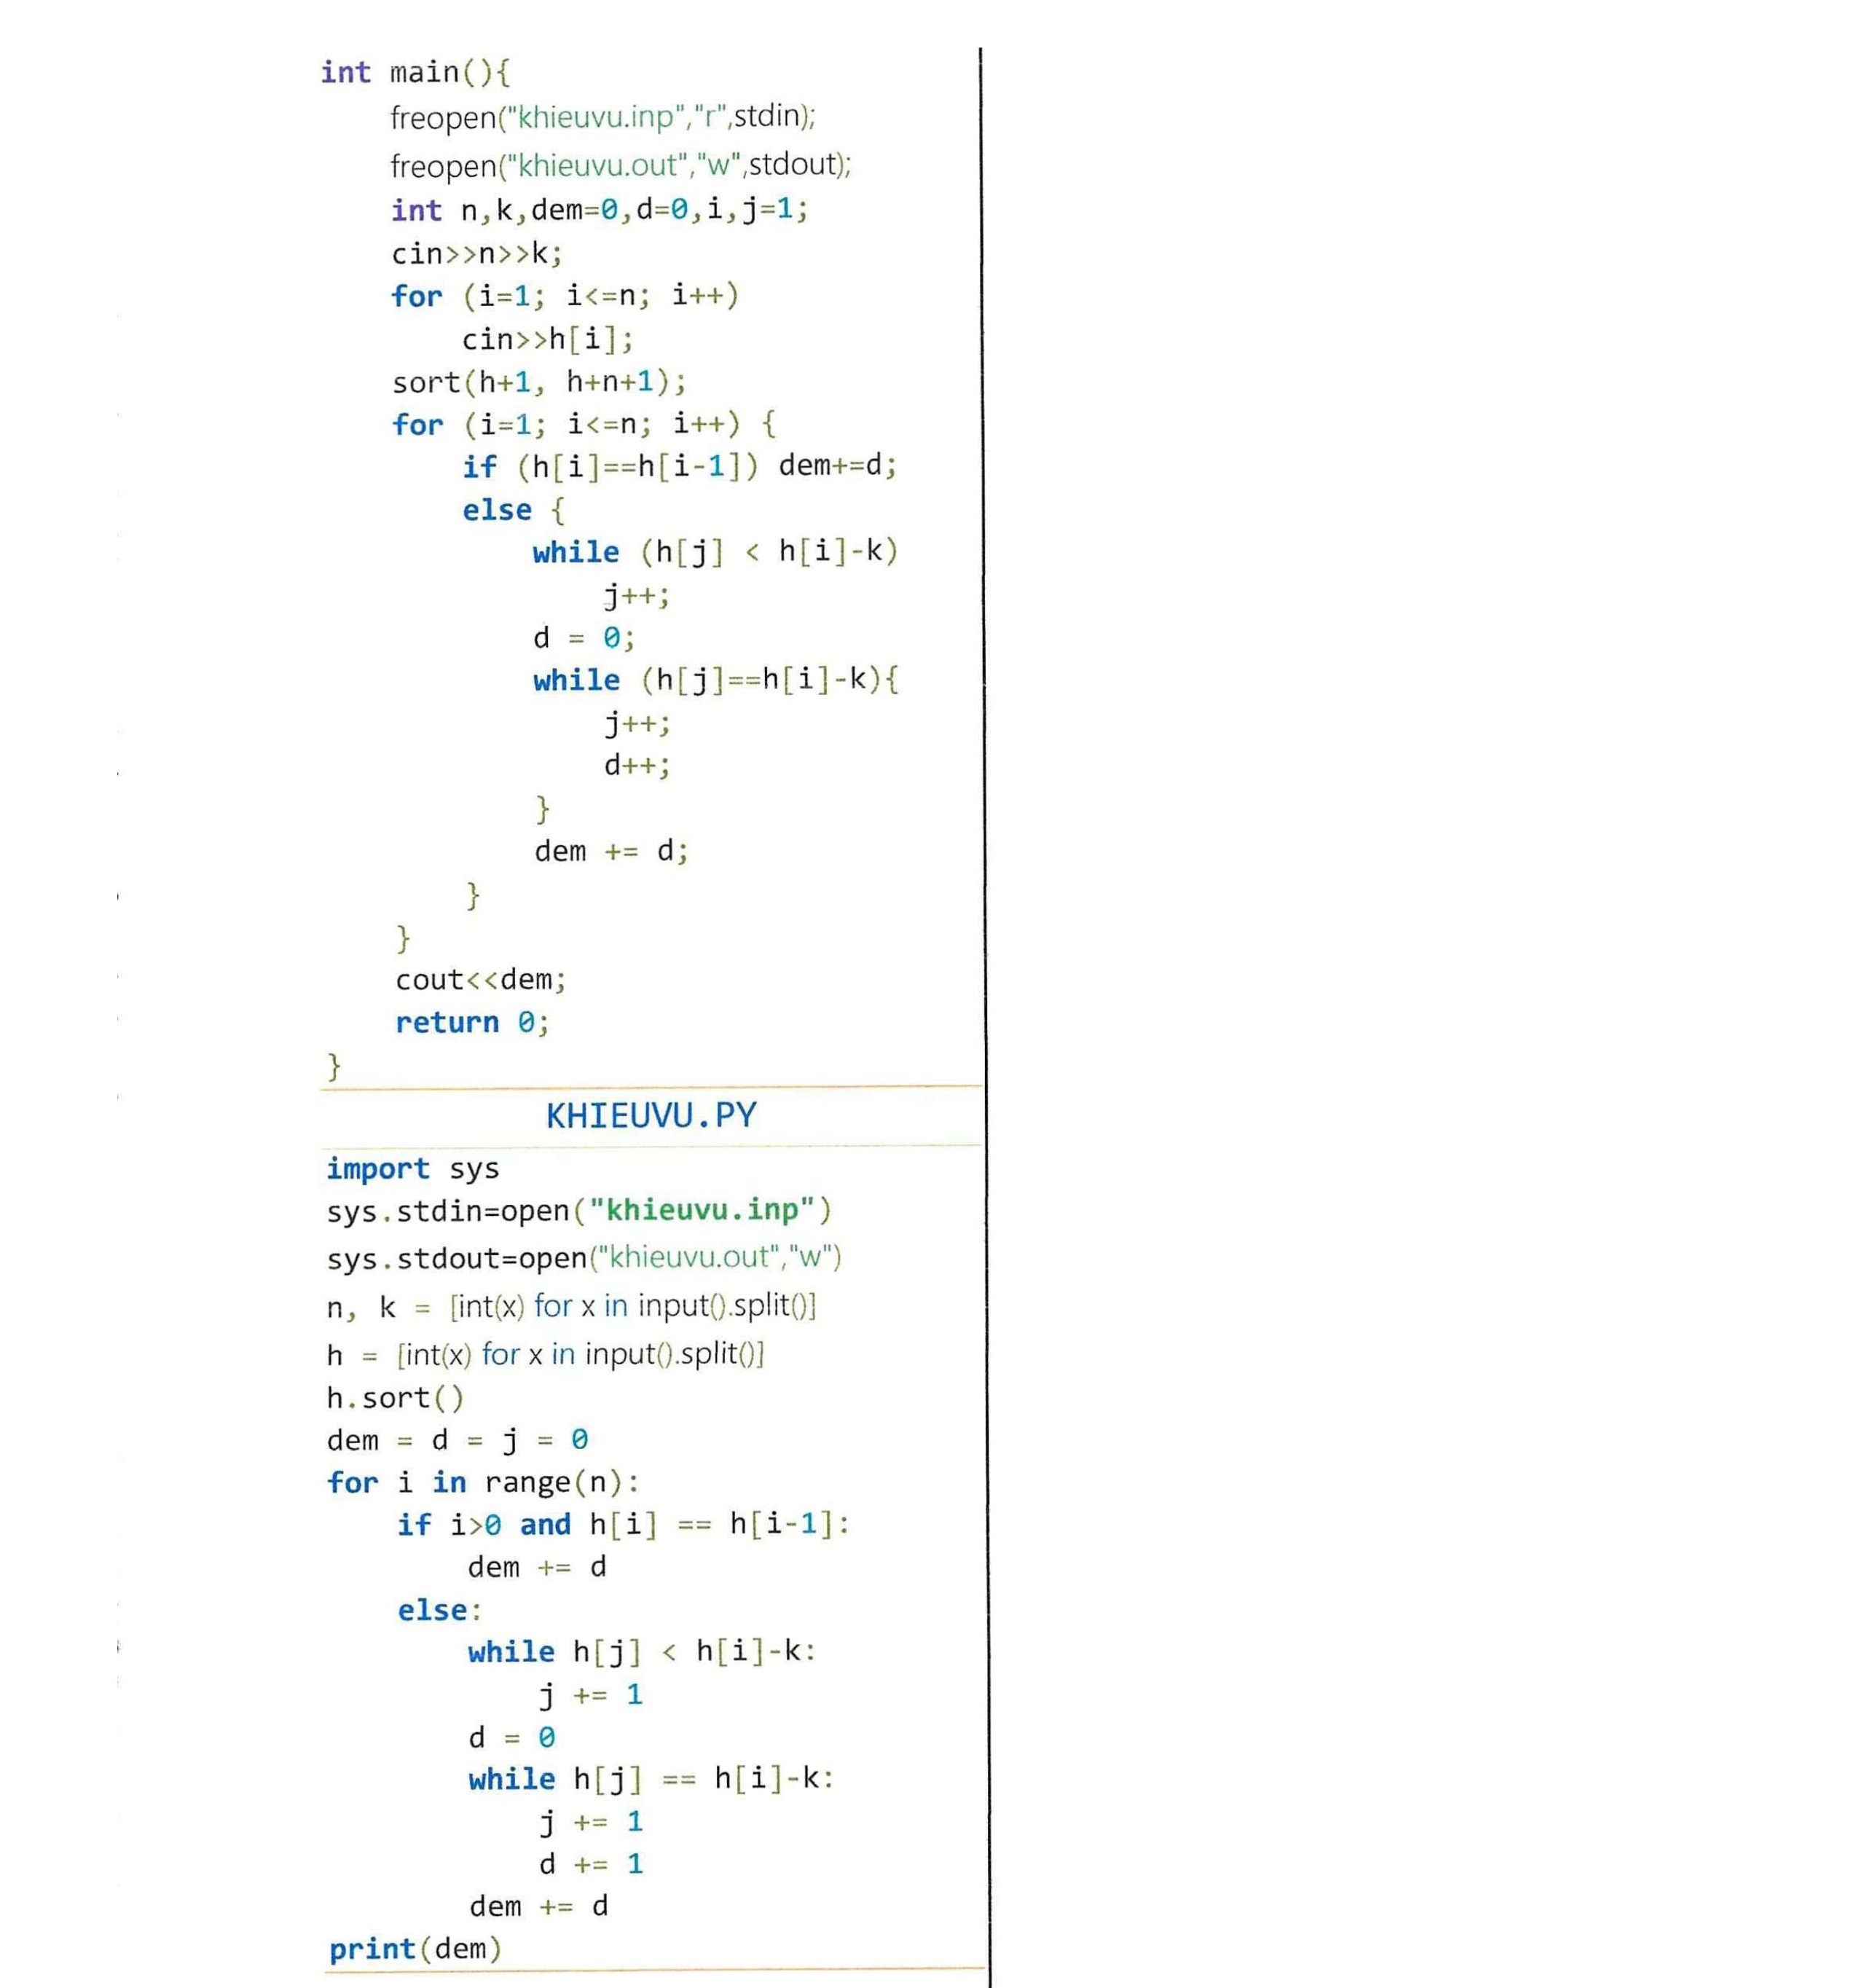Click the 'int main(){' line
1857x1988 pixels.
click(x=414, y=73)
